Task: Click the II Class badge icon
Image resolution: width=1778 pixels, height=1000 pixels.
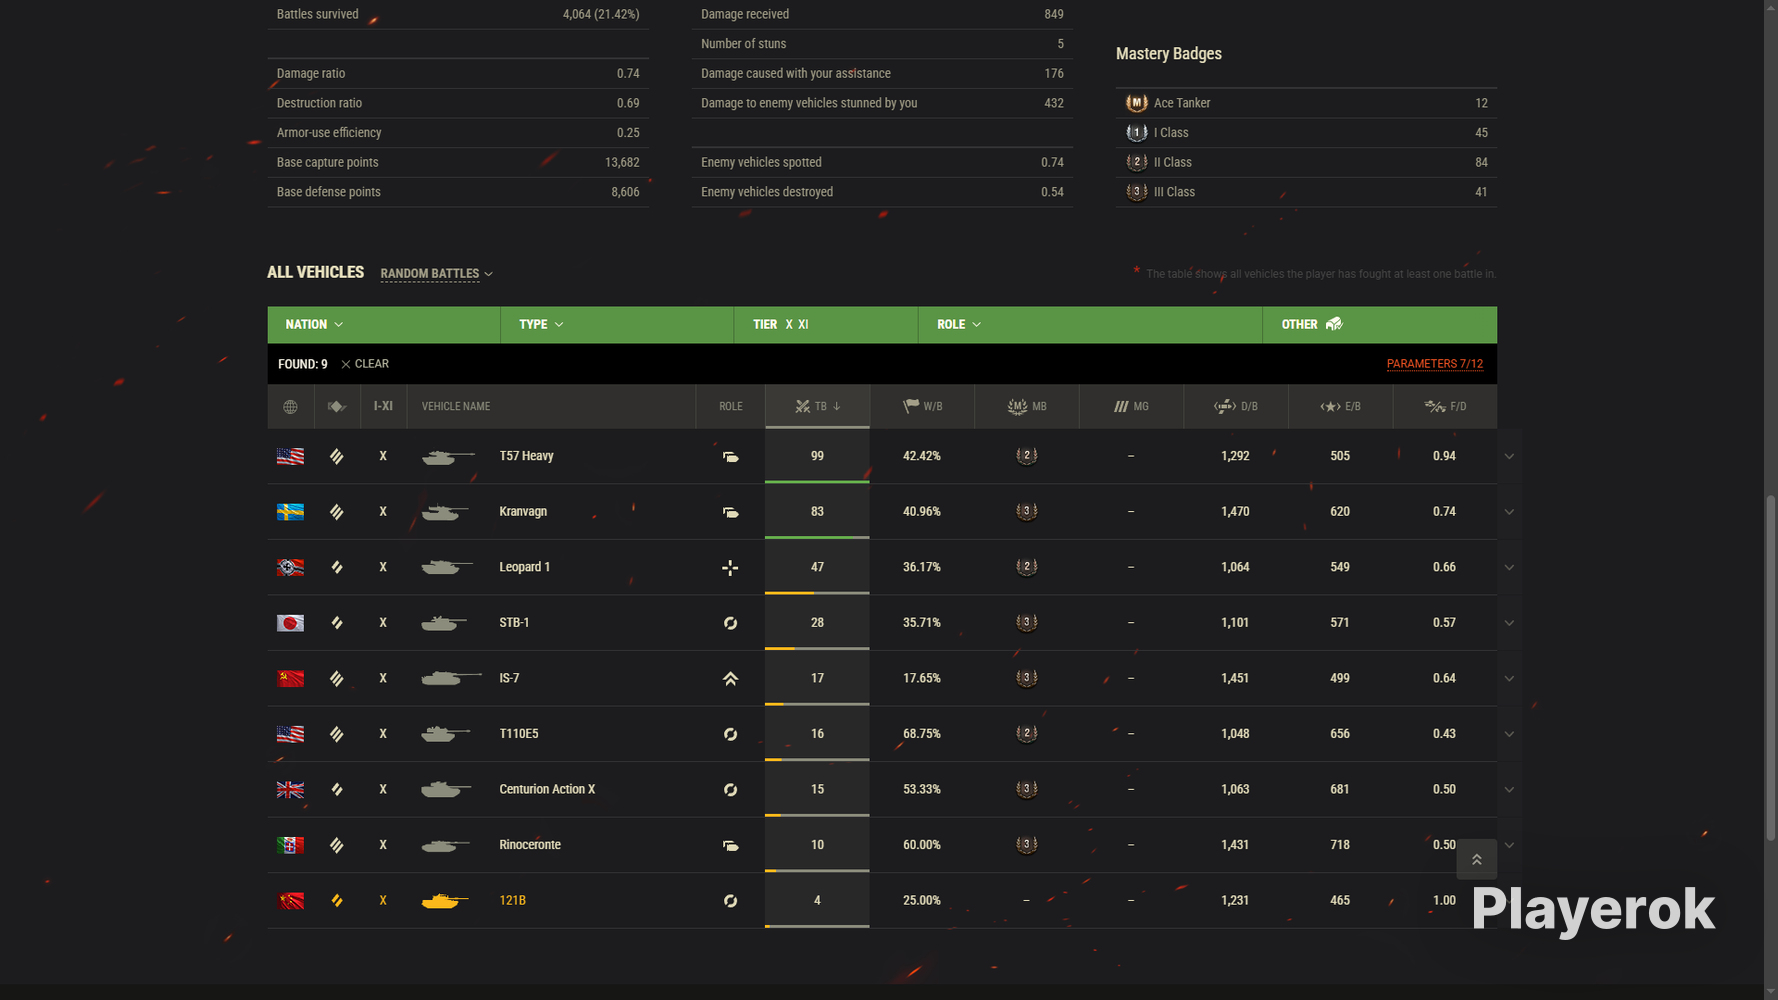Action: pos(1136,162)
